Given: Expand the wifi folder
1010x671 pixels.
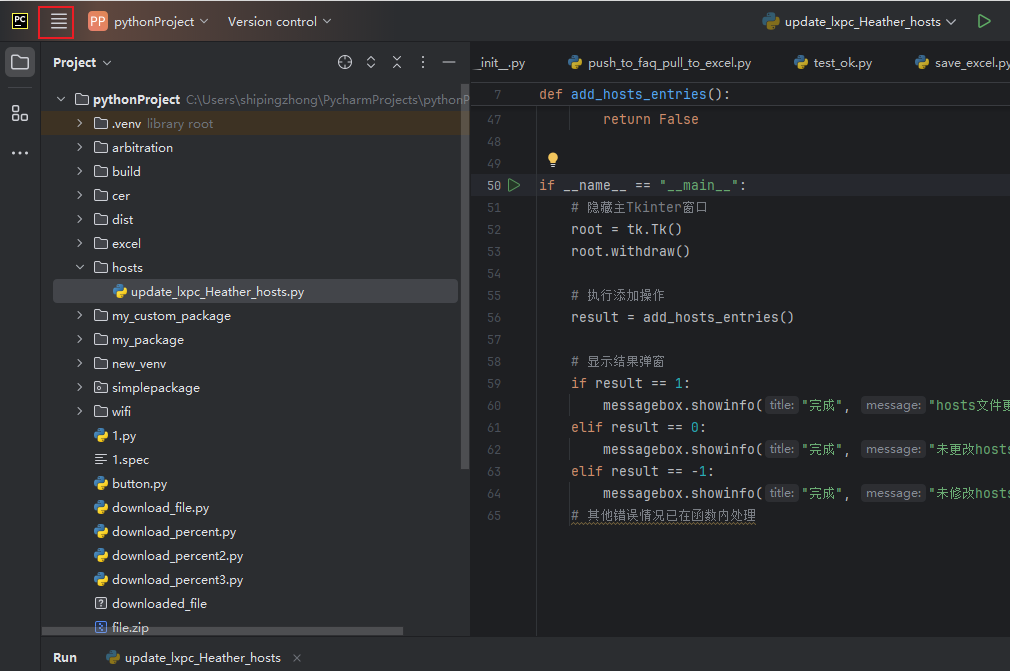Looking at the screenshot, I should coord(80,411).
